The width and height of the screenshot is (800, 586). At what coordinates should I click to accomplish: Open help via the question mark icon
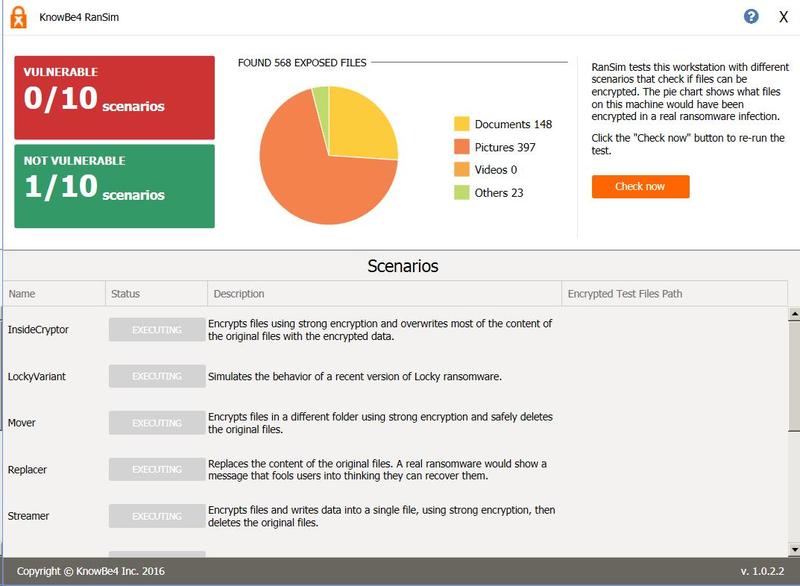pos(751,17)
